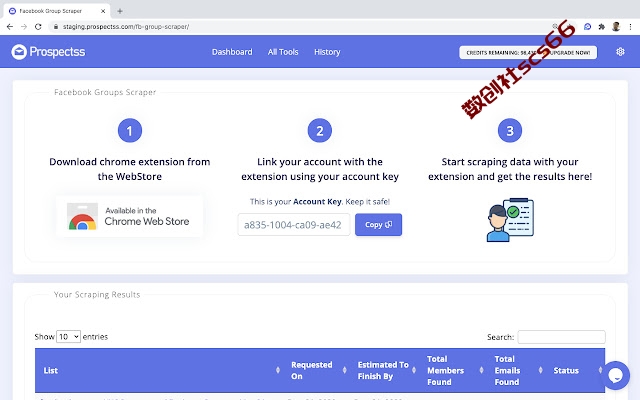Screen dimensions: 640x400
Task: Sort by Total Members Found column
Action: pos(453,370)
